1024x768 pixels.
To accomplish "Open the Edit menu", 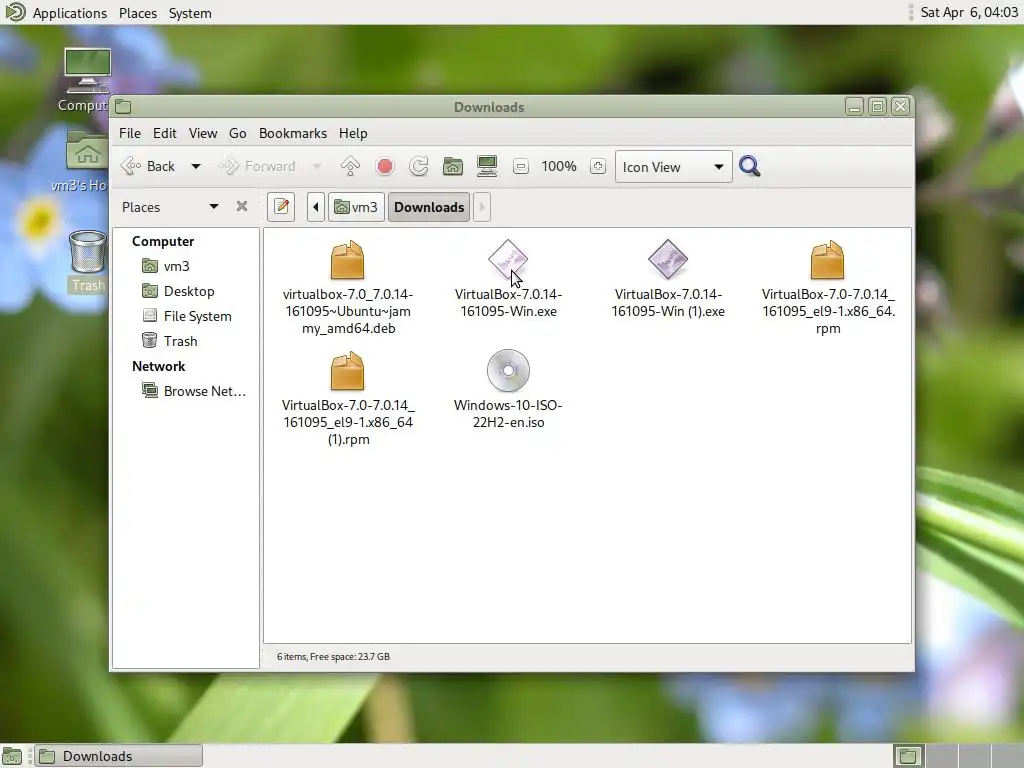I will 165,133.
